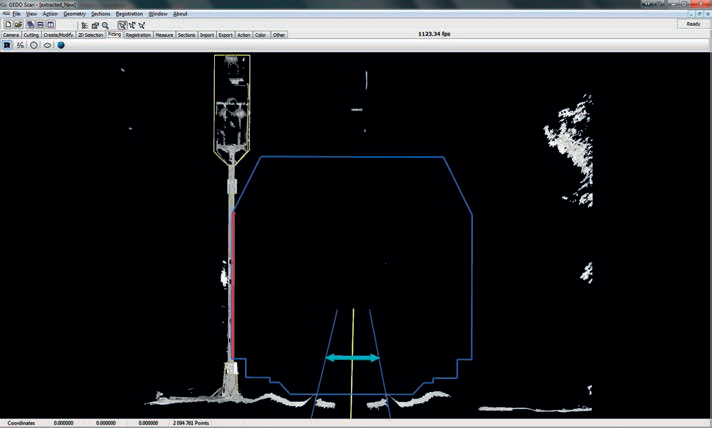Viewport: 712px width, 428px height.
Task: Select the circle fitting tool icon
Action: pos(34,45)
